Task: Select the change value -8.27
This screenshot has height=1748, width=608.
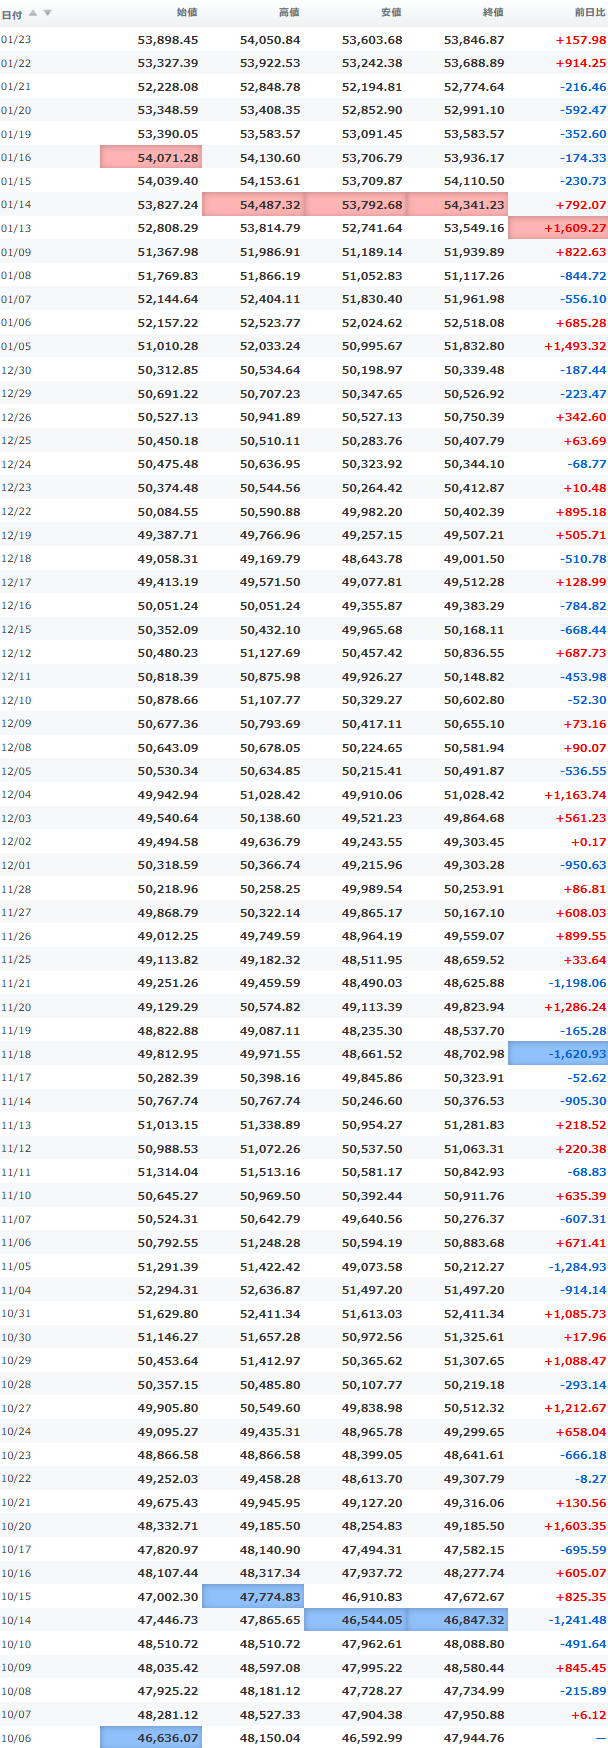Action: point(591,1479)
